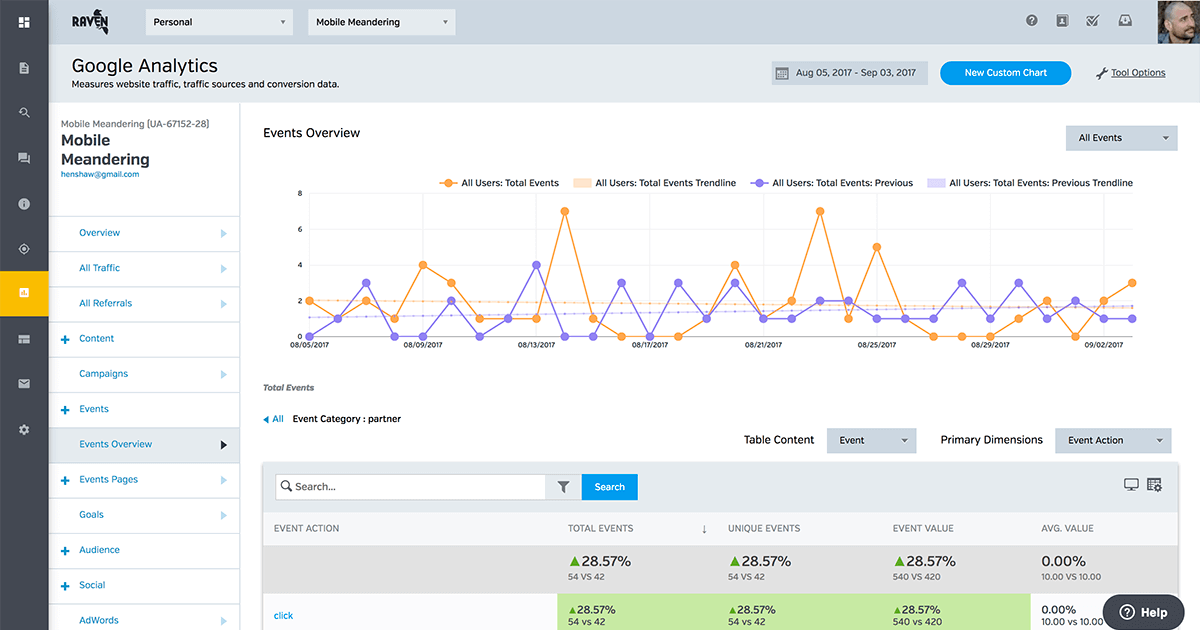Click the filter funnel beside search box
Viewport: 1200px width, 630px height.
tap(562, 486)
